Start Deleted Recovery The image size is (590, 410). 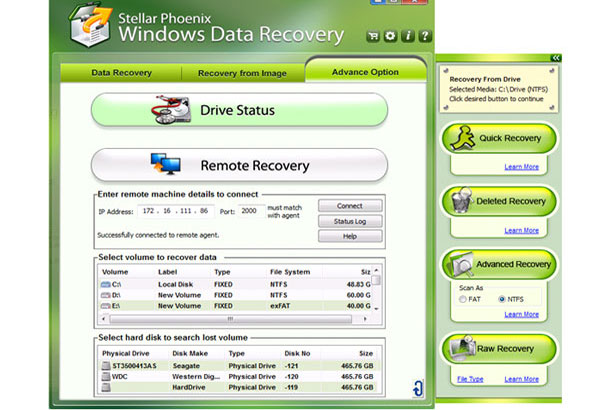(x=499, y=201)
